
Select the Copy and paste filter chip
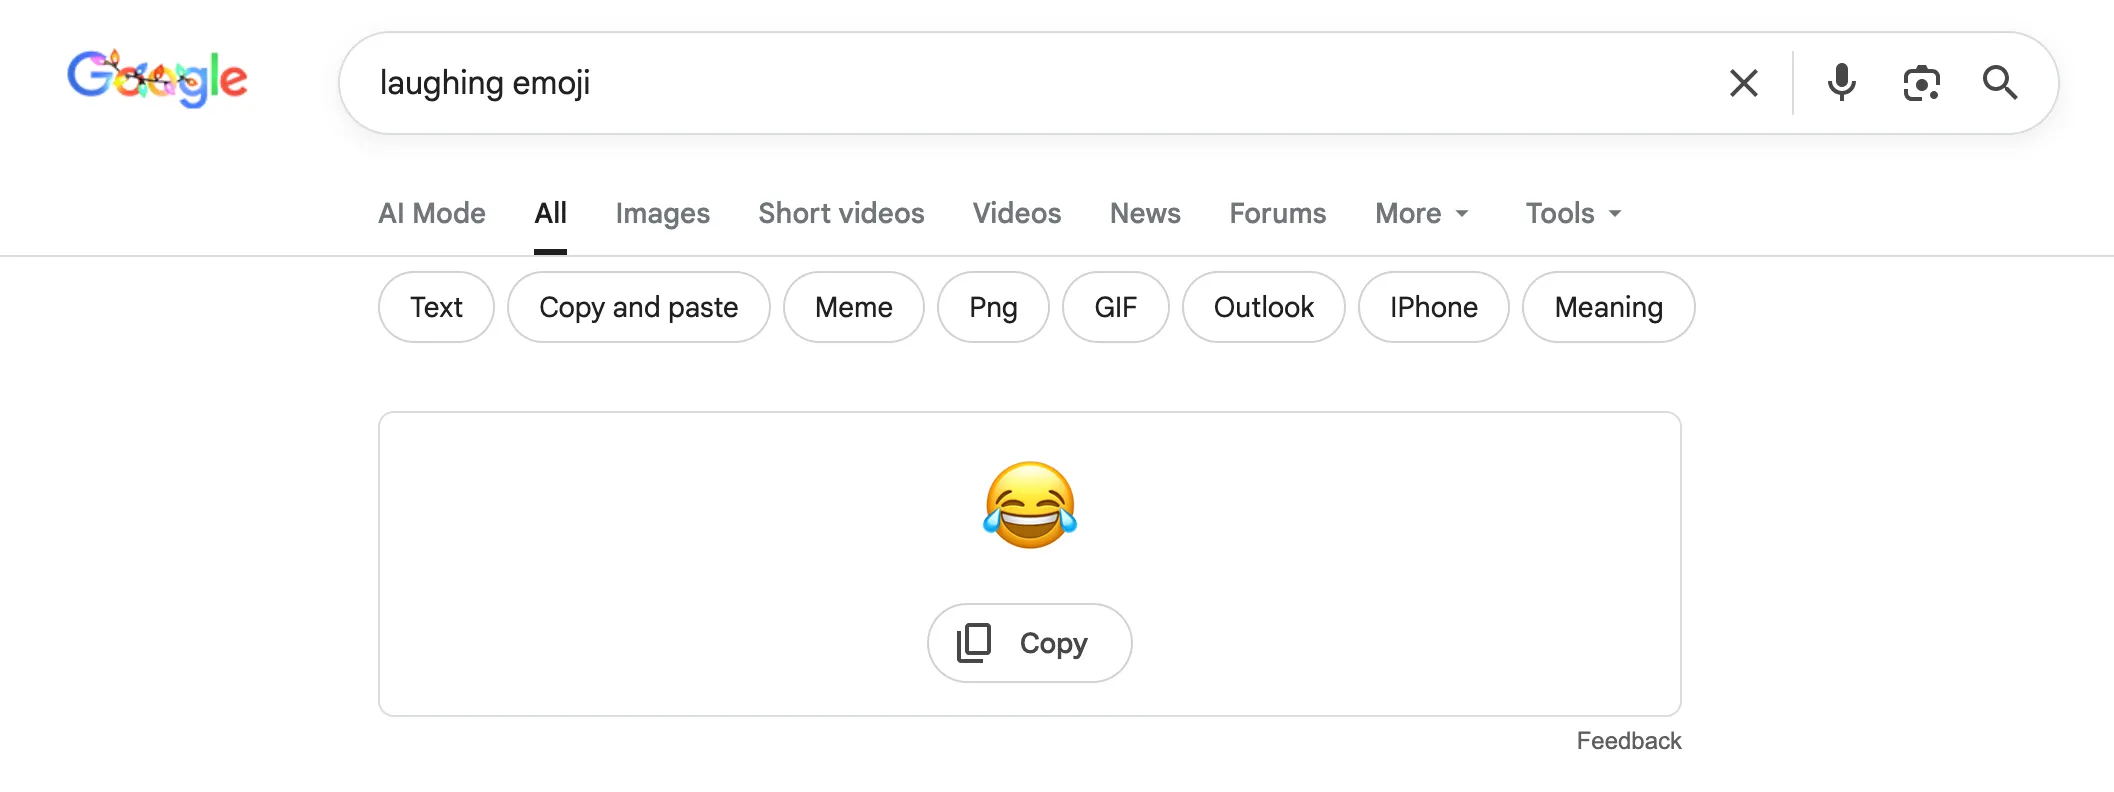(x=638, y=307)
